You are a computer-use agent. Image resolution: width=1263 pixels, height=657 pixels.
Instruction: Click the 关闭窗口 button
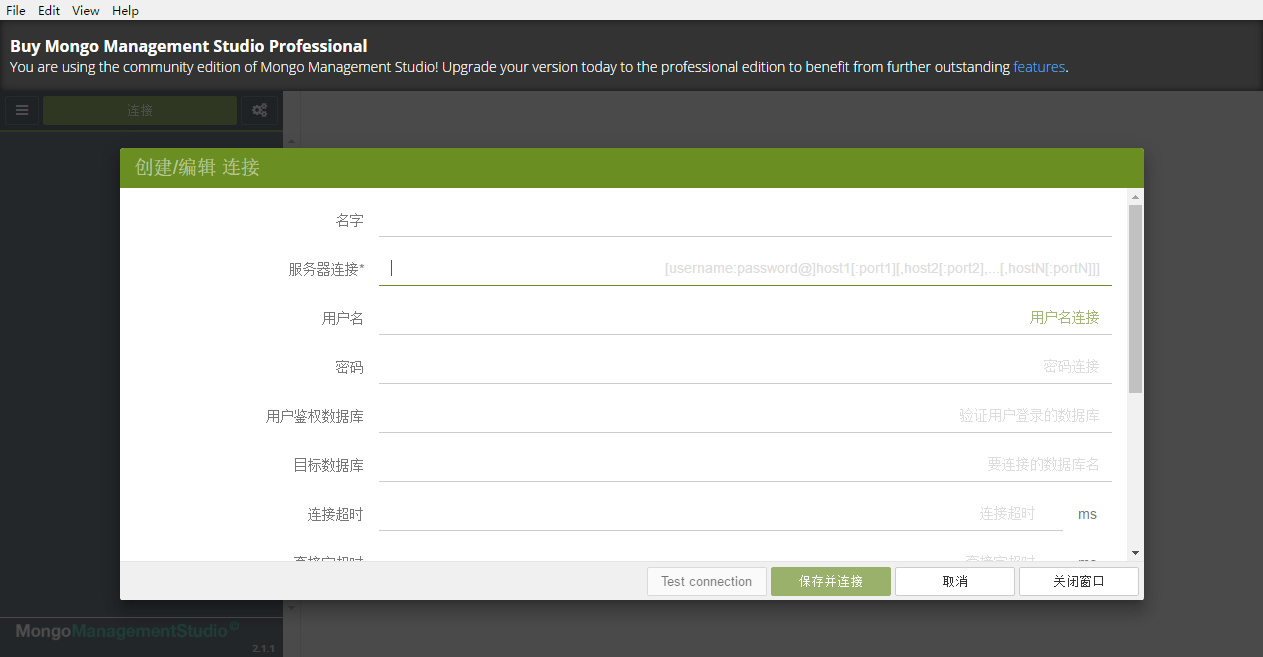[1078, 581]
